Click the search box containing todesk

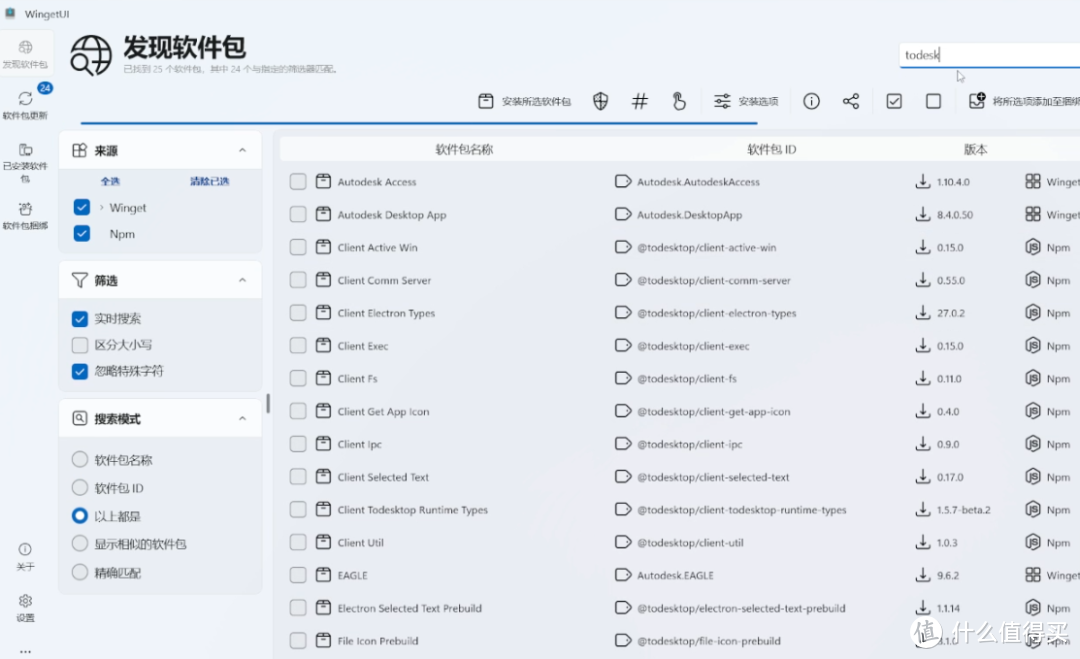click(x=989, y=55)
